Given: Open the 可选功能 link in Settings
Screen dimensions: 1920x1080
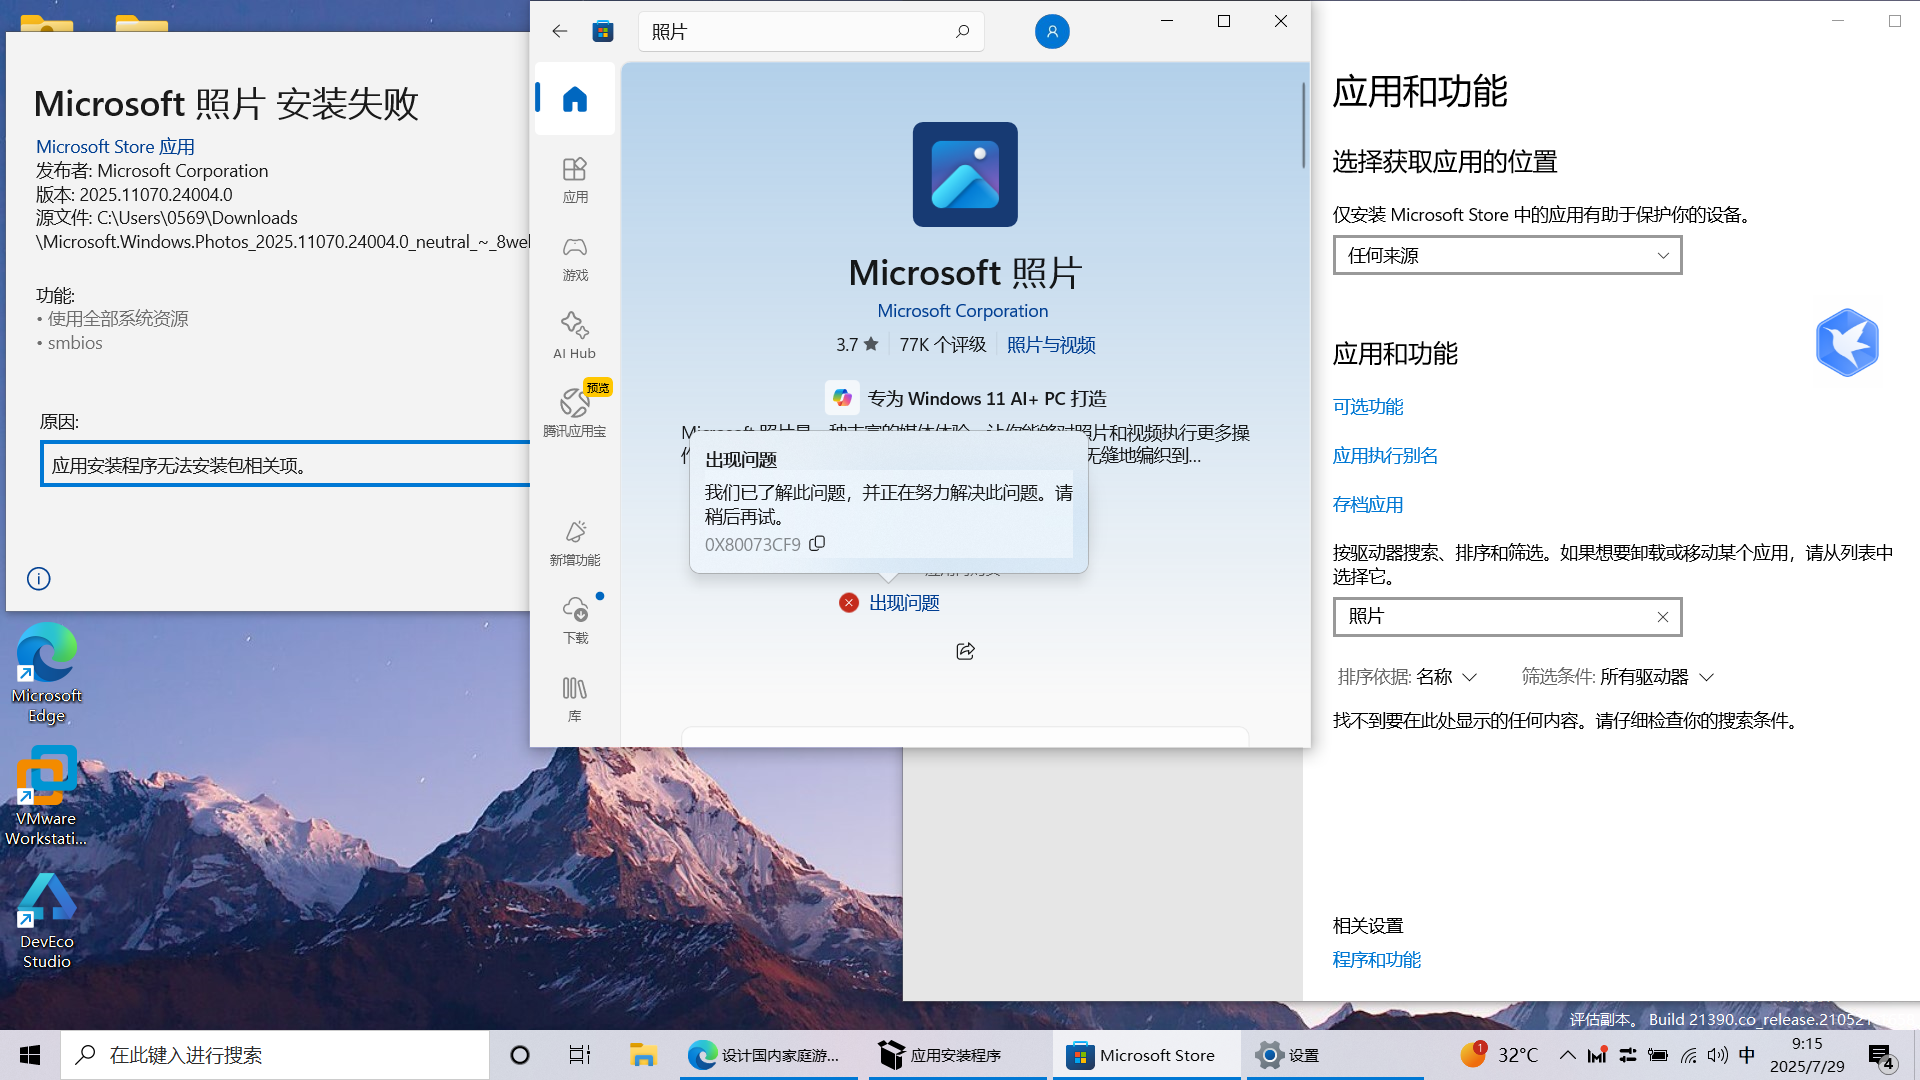Looking at the screenshot, I should (1368, 406).
